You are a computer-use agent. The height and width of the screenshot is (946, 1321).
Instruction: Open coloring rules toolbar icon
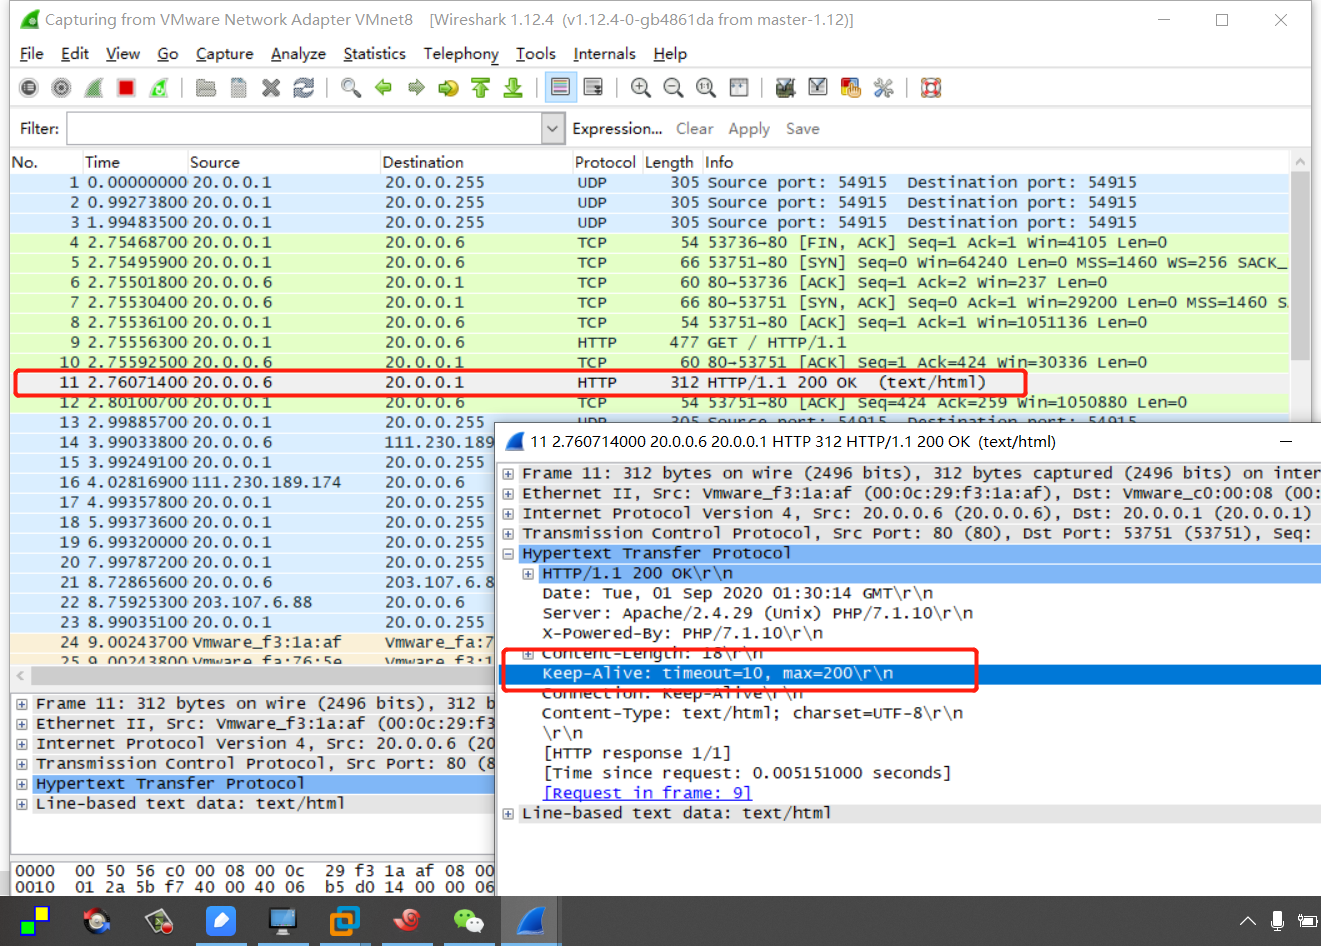pyautogui.click(x=851, y=88)
